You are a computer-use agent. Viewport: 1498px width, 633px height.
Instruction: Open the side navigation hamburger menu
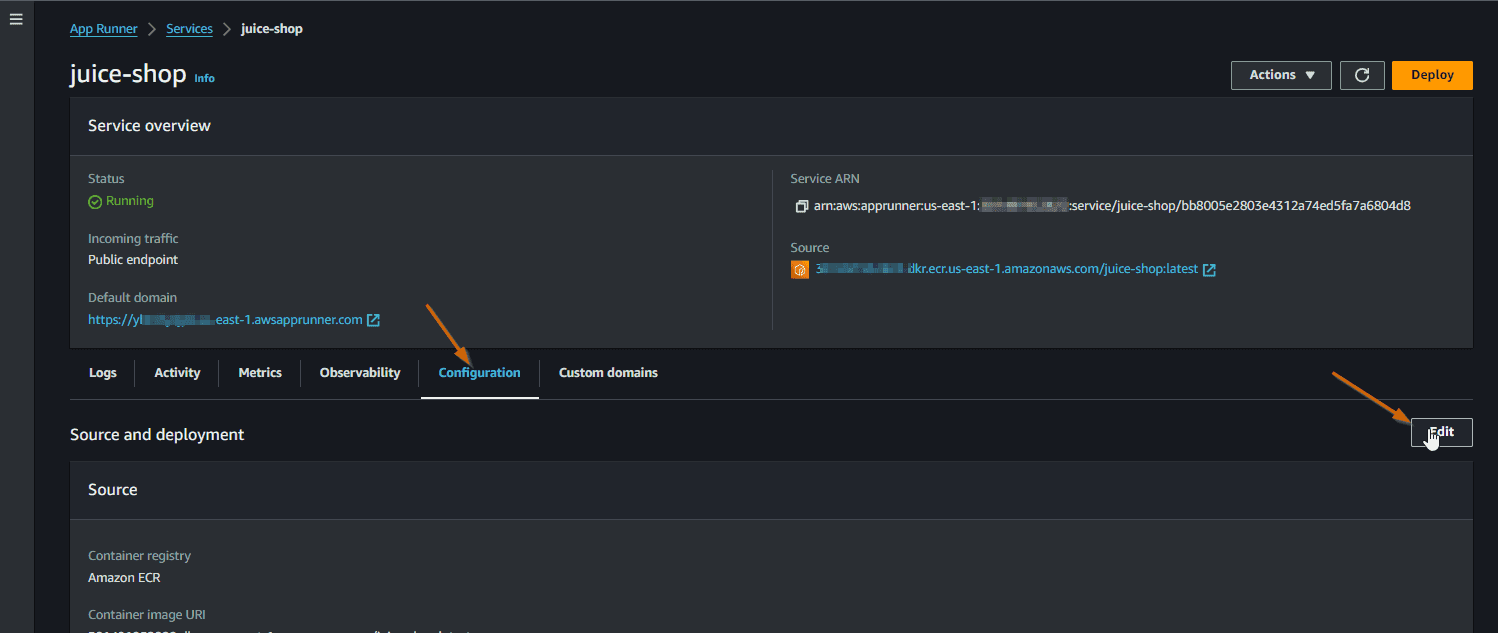click(x=16, y=20)
